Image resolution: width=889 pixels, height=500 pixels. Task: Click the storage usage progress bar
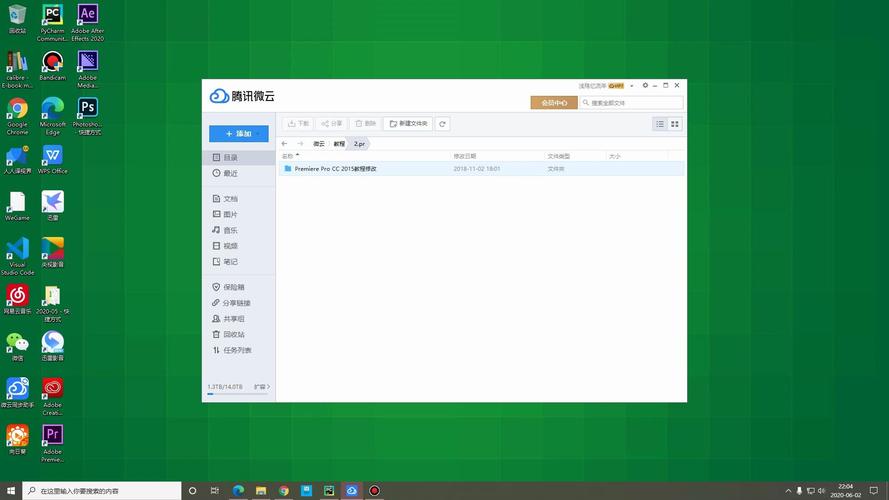click(x=239, y=393)
